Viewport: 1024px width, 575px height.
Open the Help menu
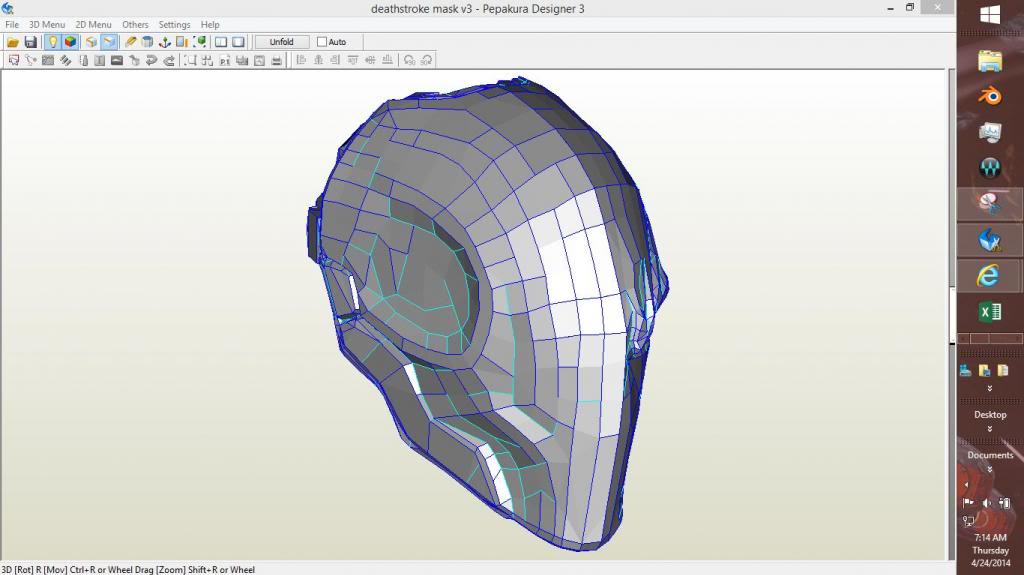[210, 24]
